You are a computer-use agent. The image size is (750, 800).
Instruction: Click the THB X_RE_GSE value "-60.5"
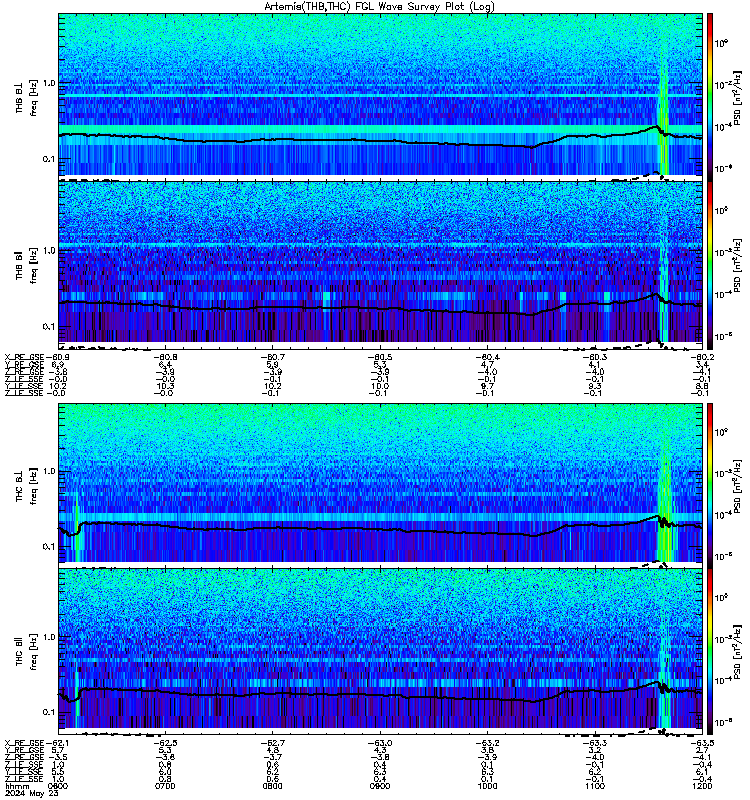pyautogui.click(x=380, y=357)
